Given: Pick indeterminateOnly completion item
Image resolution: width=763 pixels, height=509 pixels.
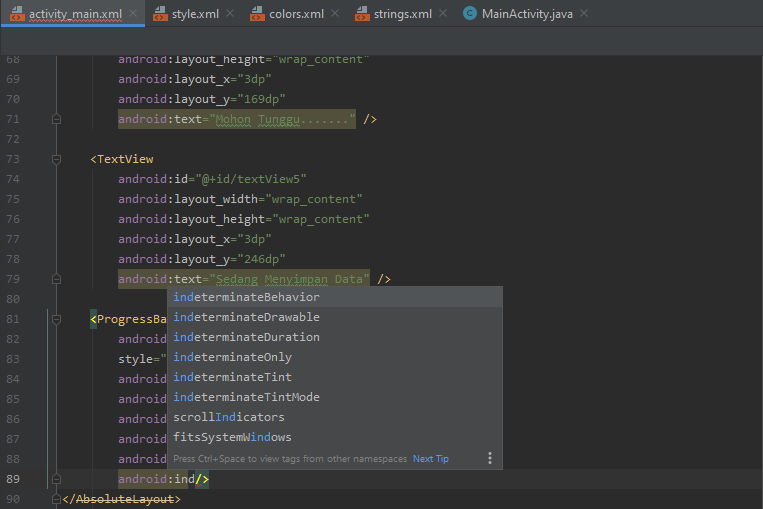Looking at the screenshot, I should [x=335, y=357].
